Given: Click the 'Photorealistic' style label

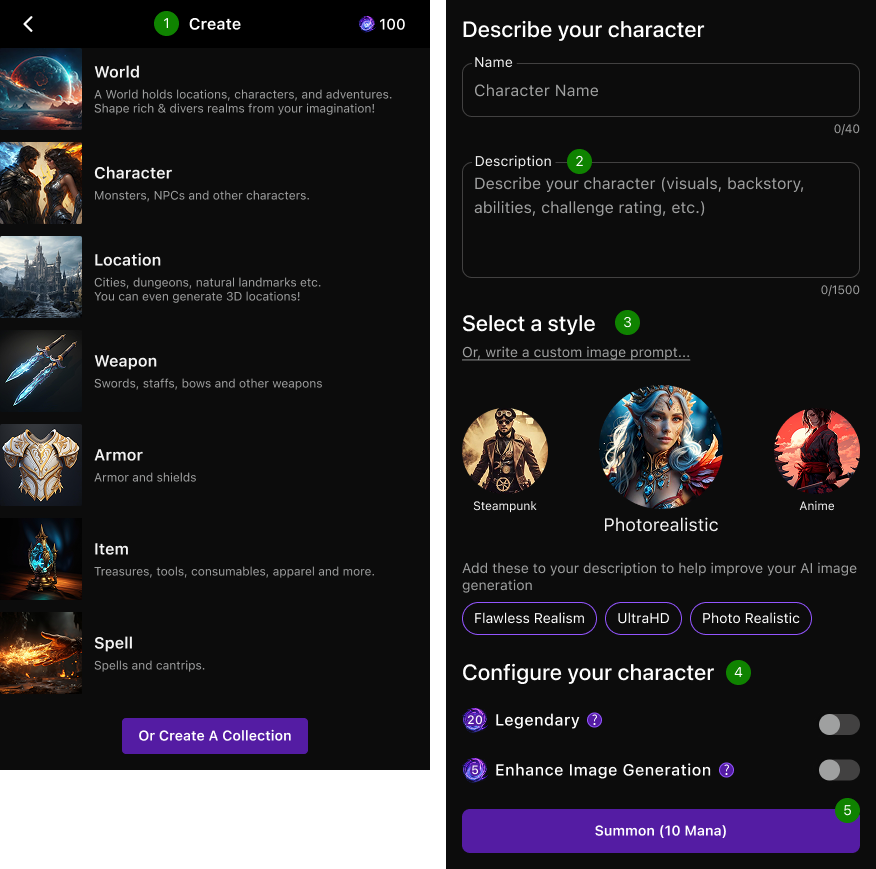Looking at the screenshot, I should (660, 525).
